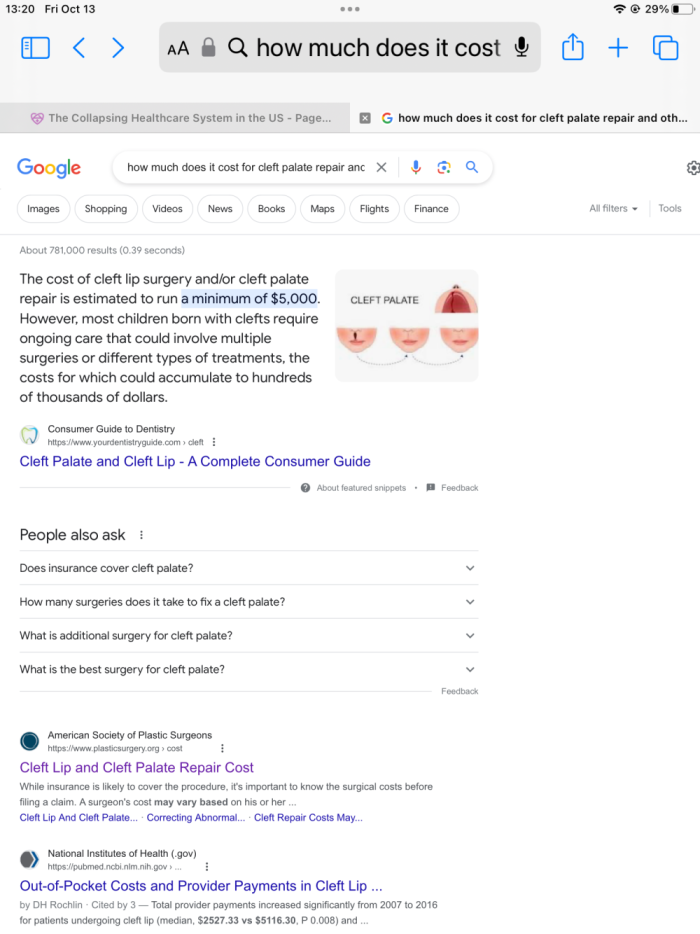The height and width of the screenshot is (934, 700).
Task: Open the Share sheet icon
Action: (572, 47)
